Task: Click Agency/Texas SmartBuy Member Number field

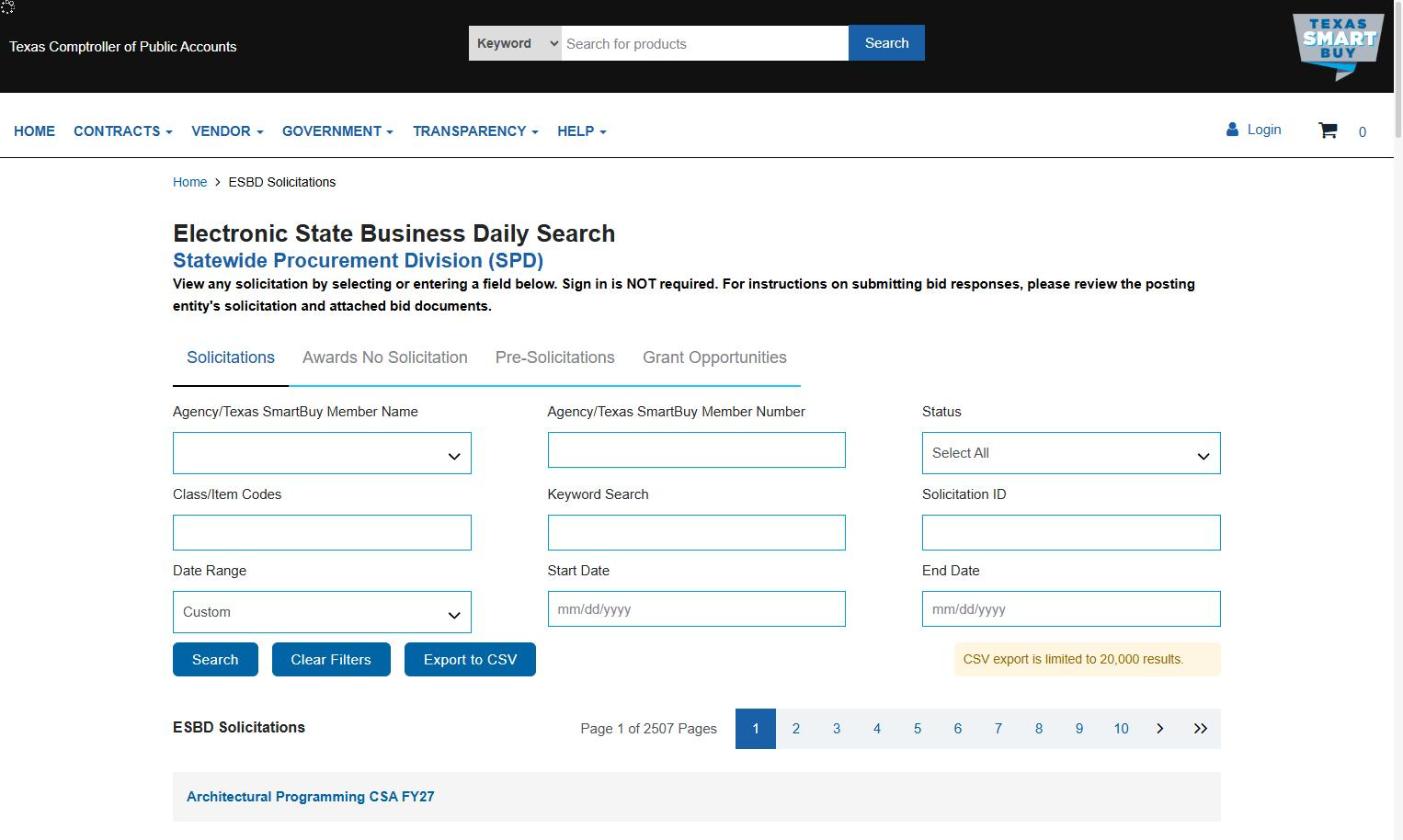Action: (696, 450)
